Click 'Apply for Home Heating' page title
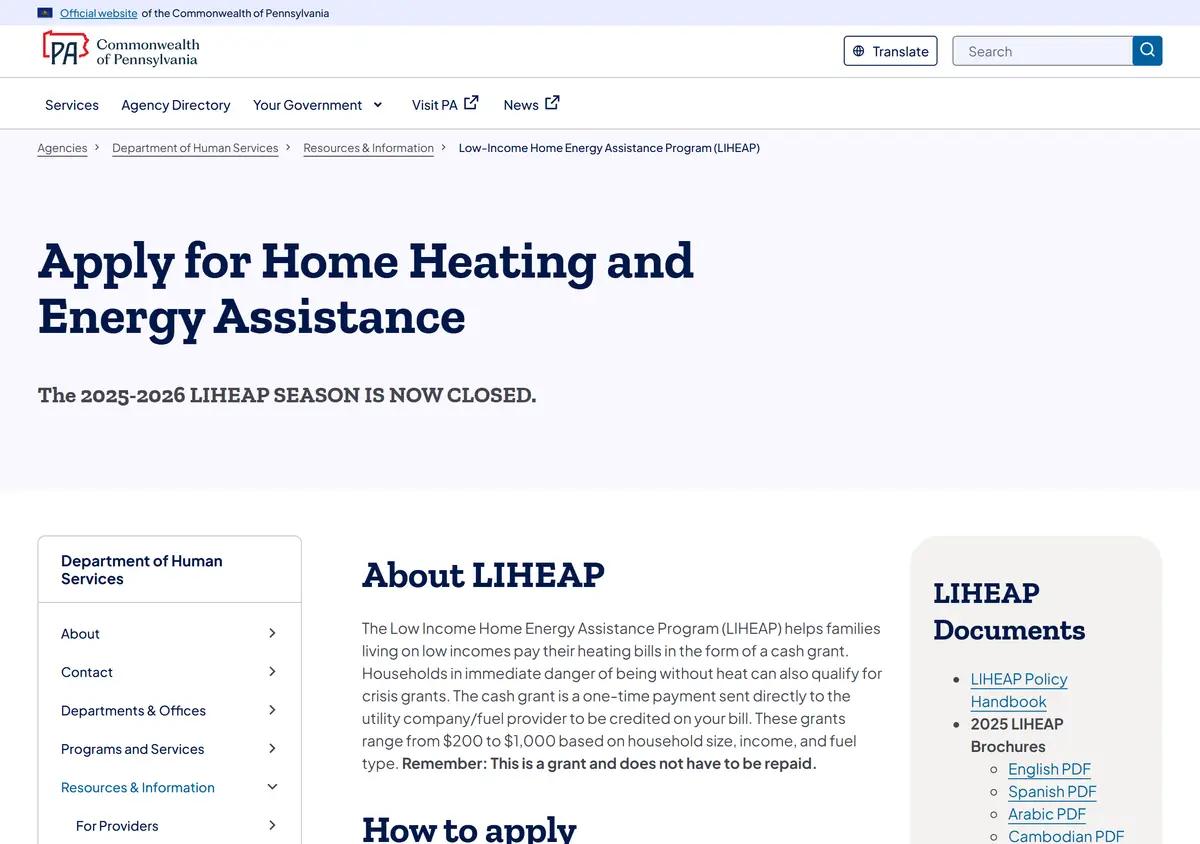 pos(366,288)
